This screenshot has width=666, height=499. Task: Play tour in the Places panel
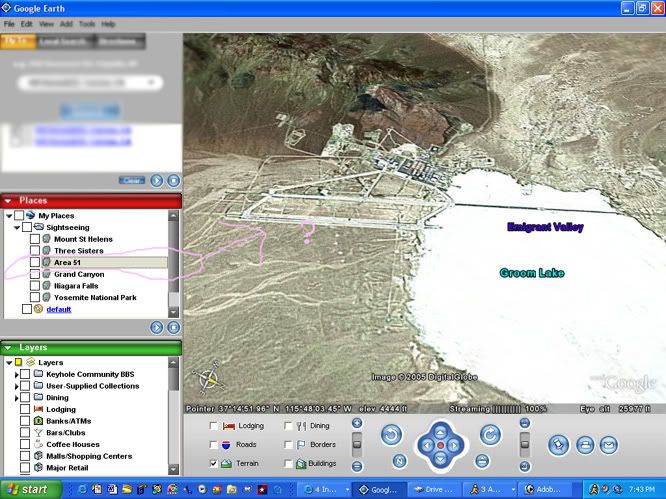click(x=157, y=327)
